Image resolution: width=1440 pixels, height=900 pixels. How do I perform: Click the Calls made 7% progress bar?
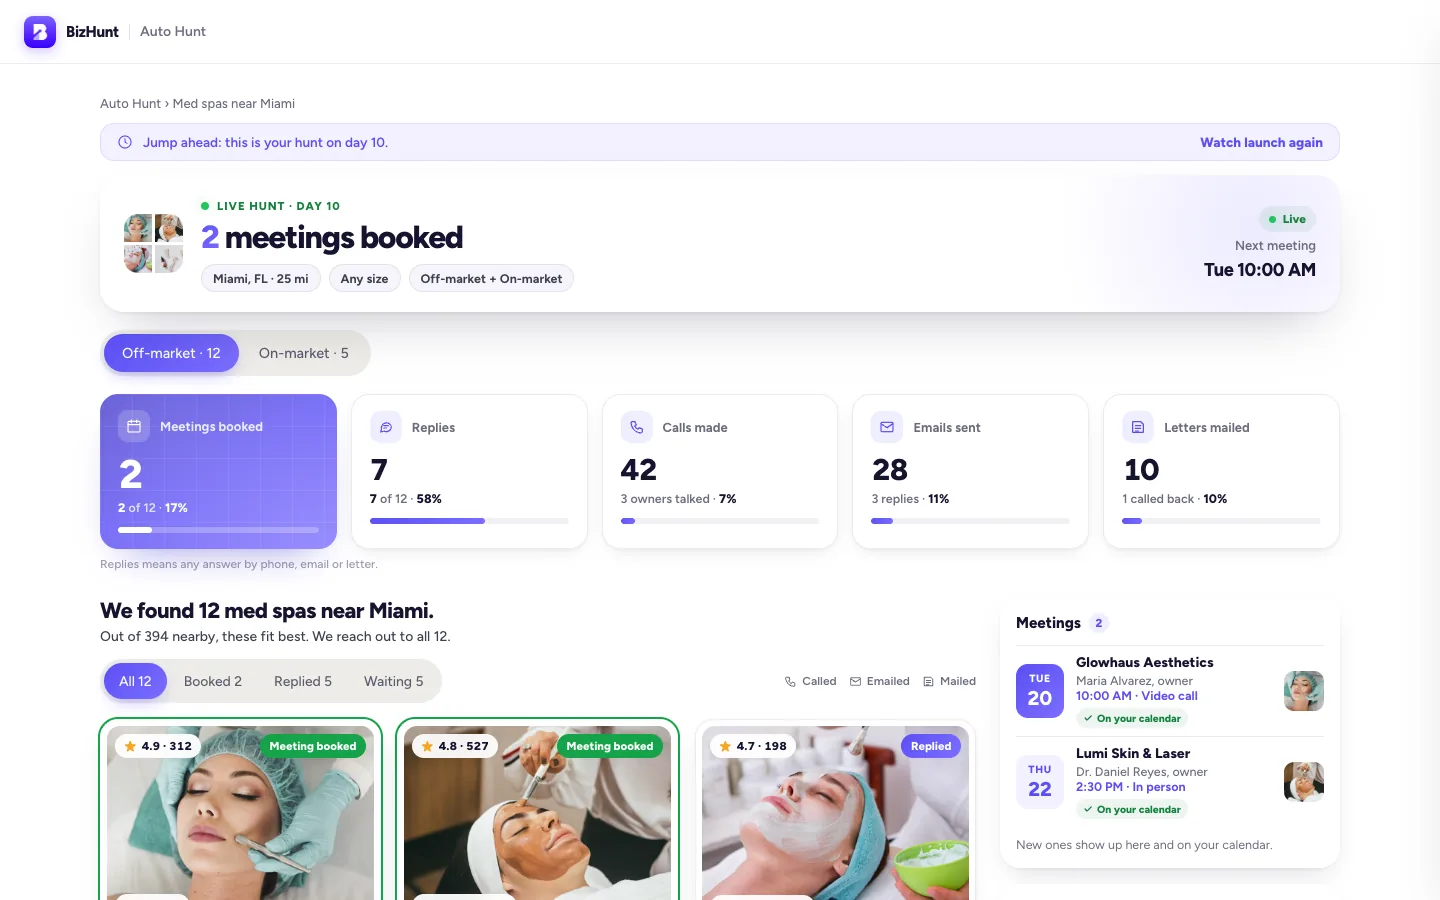(720, 521)
